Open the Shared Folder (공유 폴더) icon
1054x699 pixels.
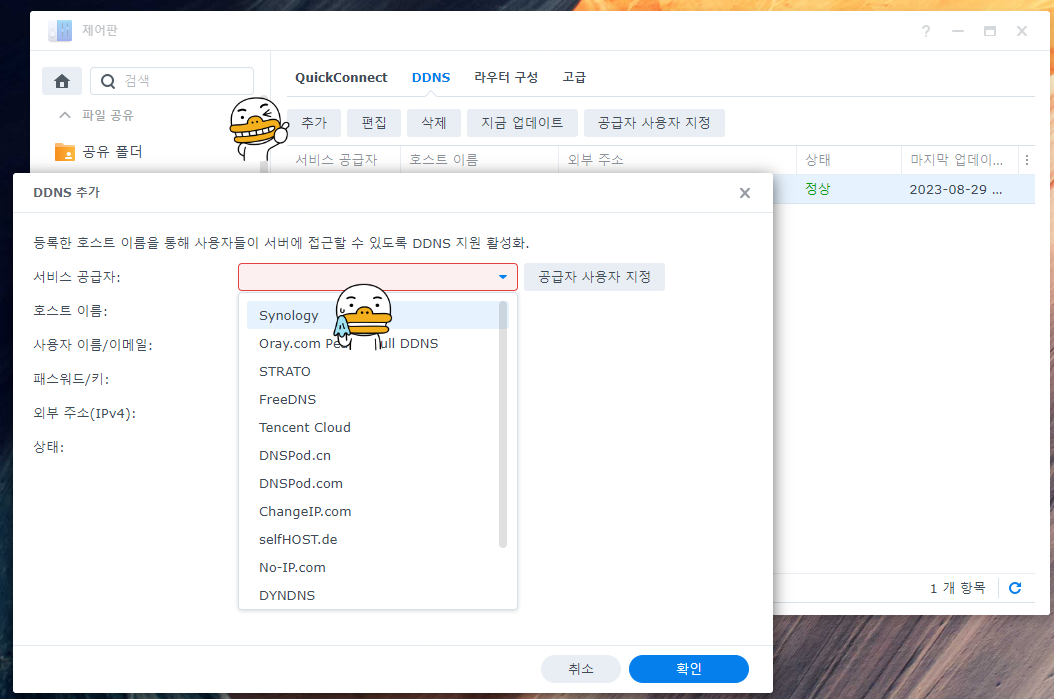(x=65, y=152)
